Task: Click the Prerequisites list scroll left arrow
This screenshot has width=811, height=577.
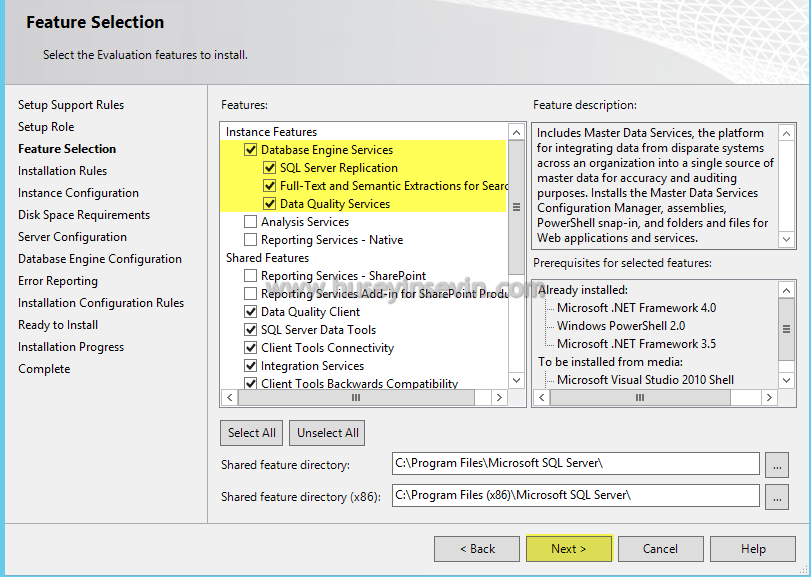Action: pyautogui.click(x=542, y=398)
